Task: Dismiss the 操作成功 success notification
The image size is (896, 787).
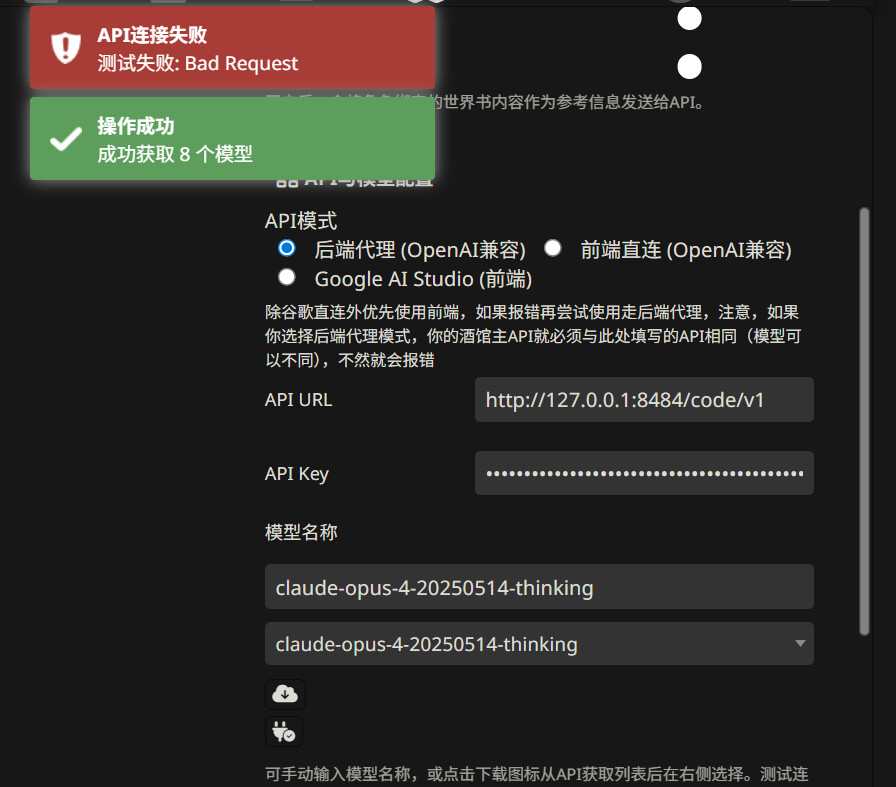Action: click(x=232, y=139)
